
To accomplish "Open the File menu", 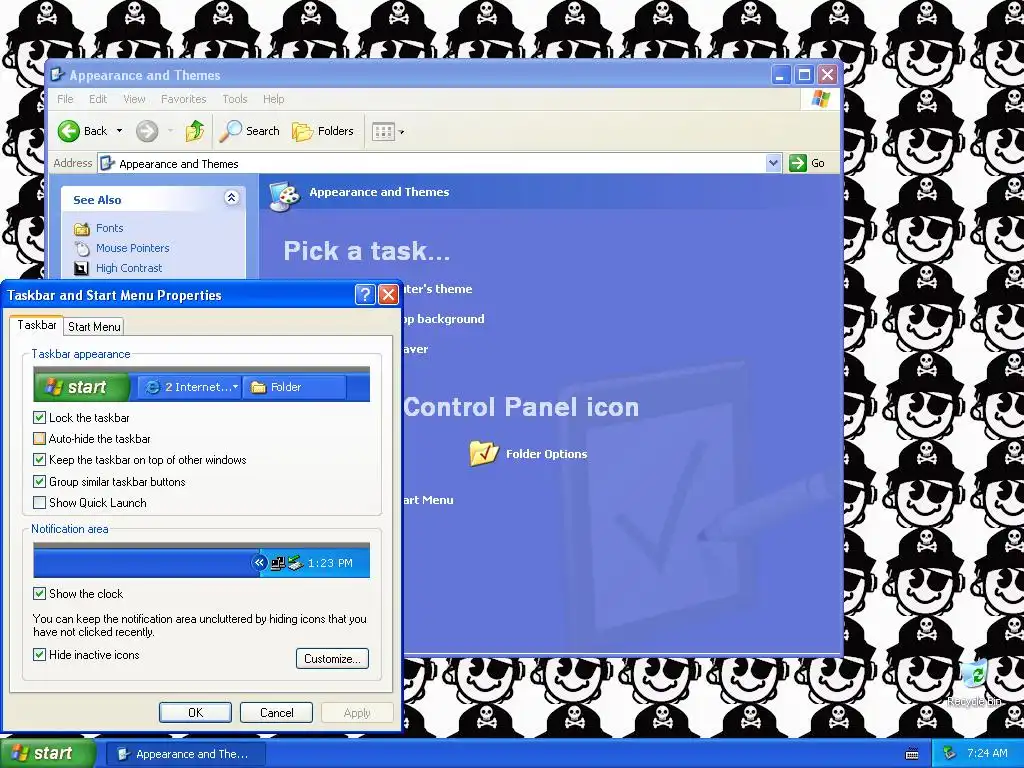I will click(x=65, y=99).
